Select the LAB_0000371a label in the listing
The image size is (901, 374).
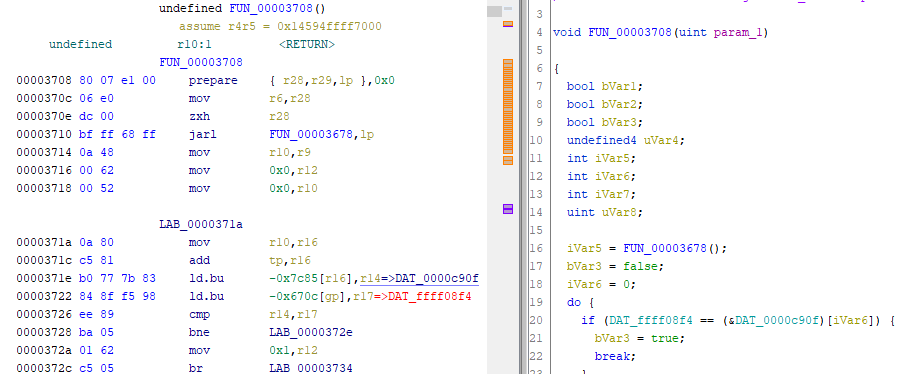click(201, 225)
